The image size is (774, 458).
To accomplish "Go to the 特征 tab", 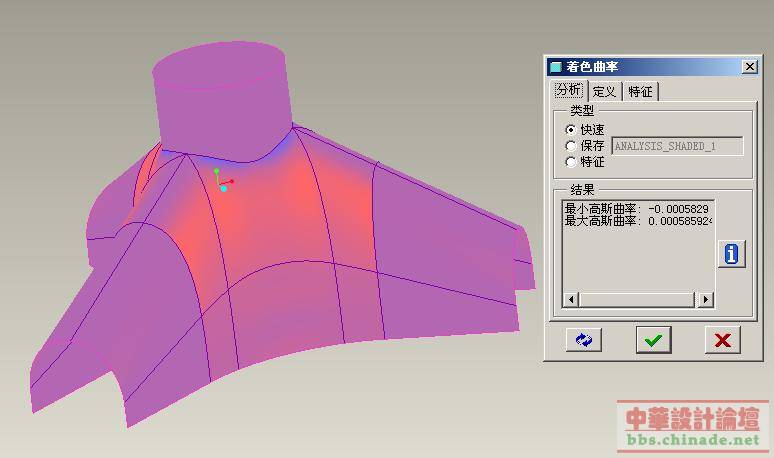I will pos(640,92).
